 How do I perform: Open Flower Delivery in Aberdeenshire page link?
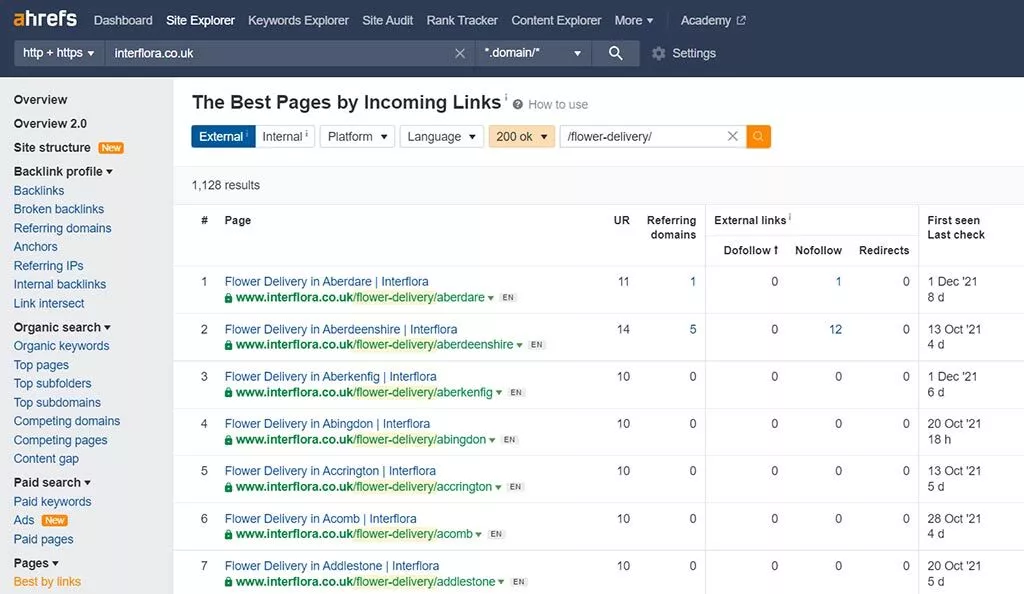pos(341,329)
